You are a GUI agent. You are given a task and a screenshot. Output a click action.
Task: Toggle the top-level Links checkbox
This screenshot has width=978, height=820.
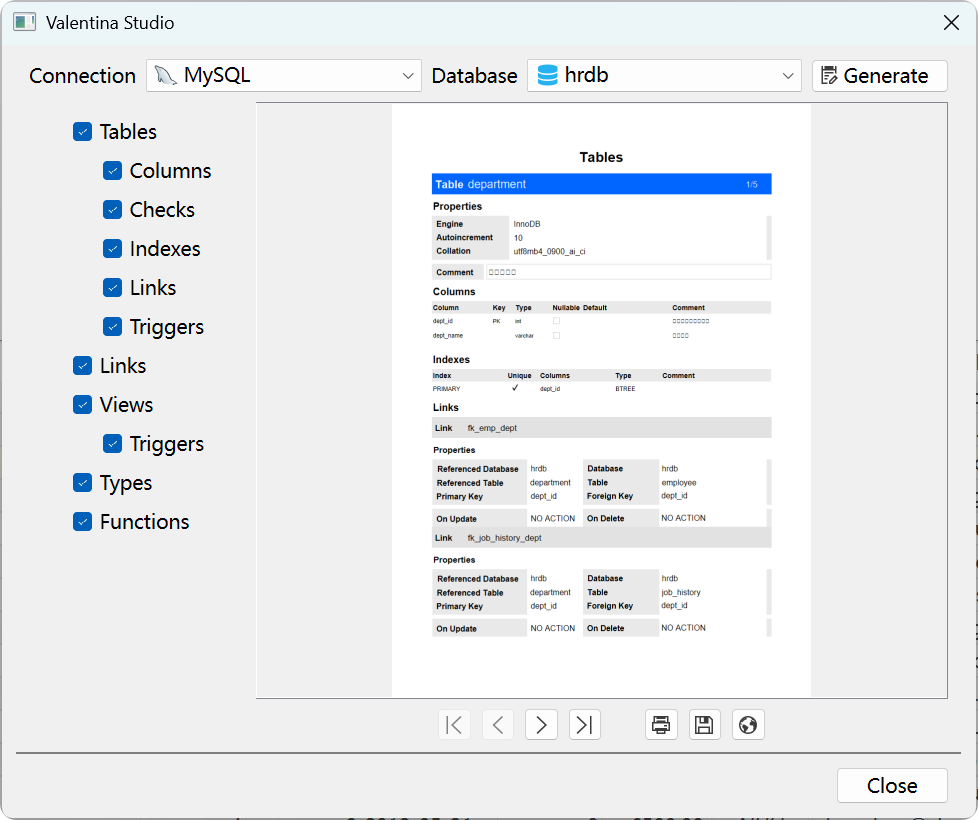(82, 365)
